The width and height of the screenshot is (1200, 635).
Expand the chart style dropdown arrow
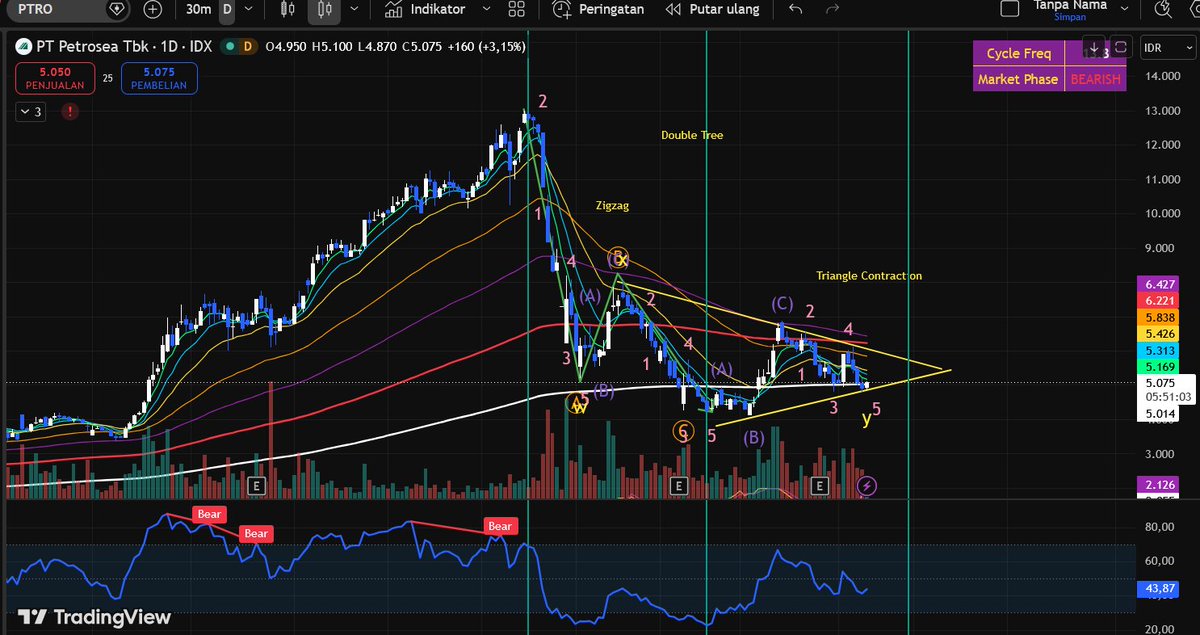tap(355, 9)
